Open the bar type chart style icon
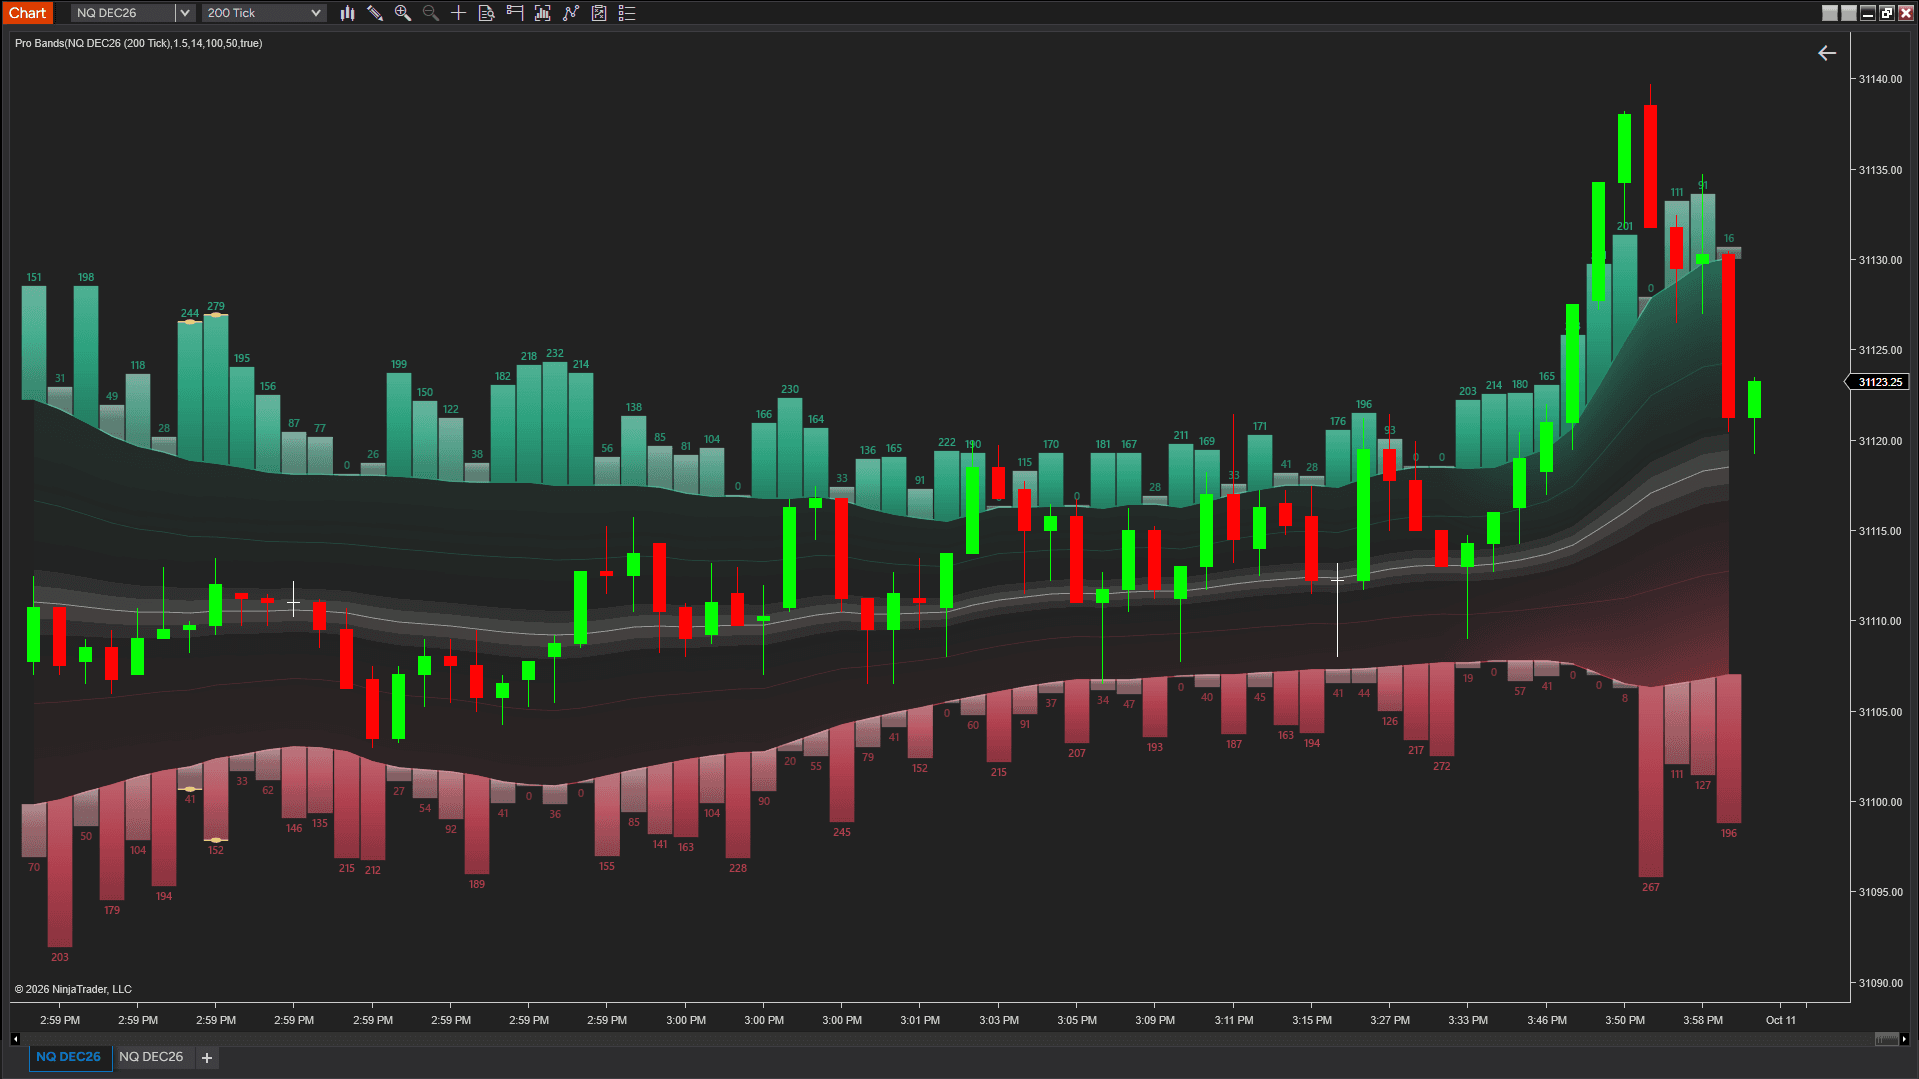1919x1079 pixels. [347, 13]
